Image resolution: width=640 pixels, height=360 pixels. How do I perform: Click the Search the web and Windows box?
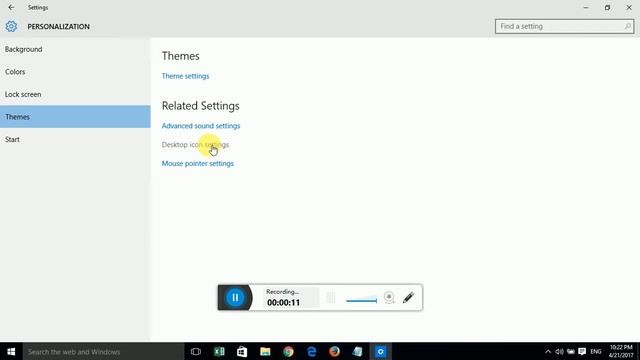point(103,351)
